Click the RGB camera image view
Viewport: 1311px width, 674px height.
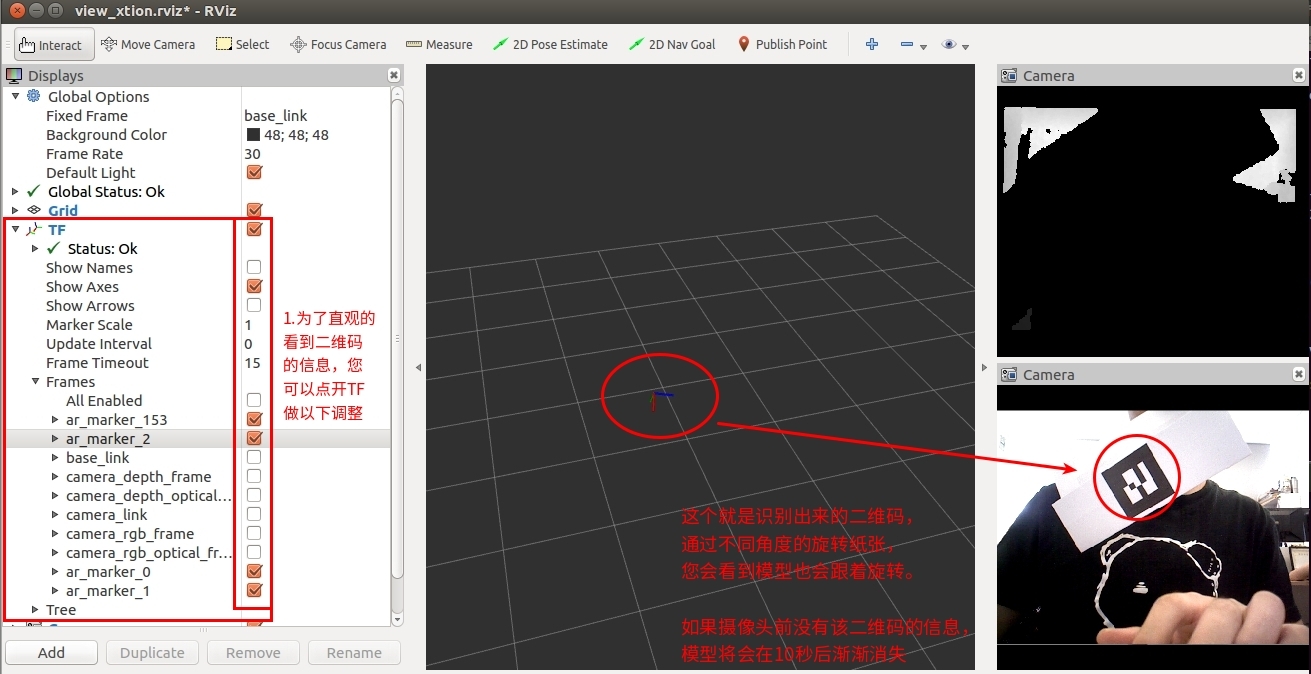1153,527
